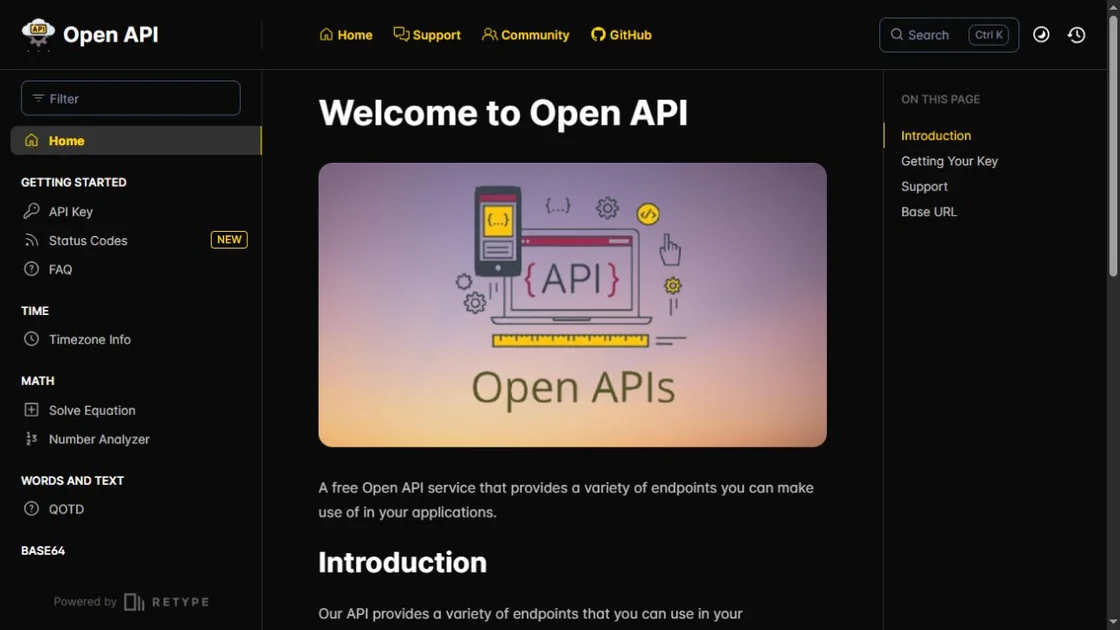1120x630 pixels.
Task: Click the Welcome to Open API heading
Action: click(503, 113)
